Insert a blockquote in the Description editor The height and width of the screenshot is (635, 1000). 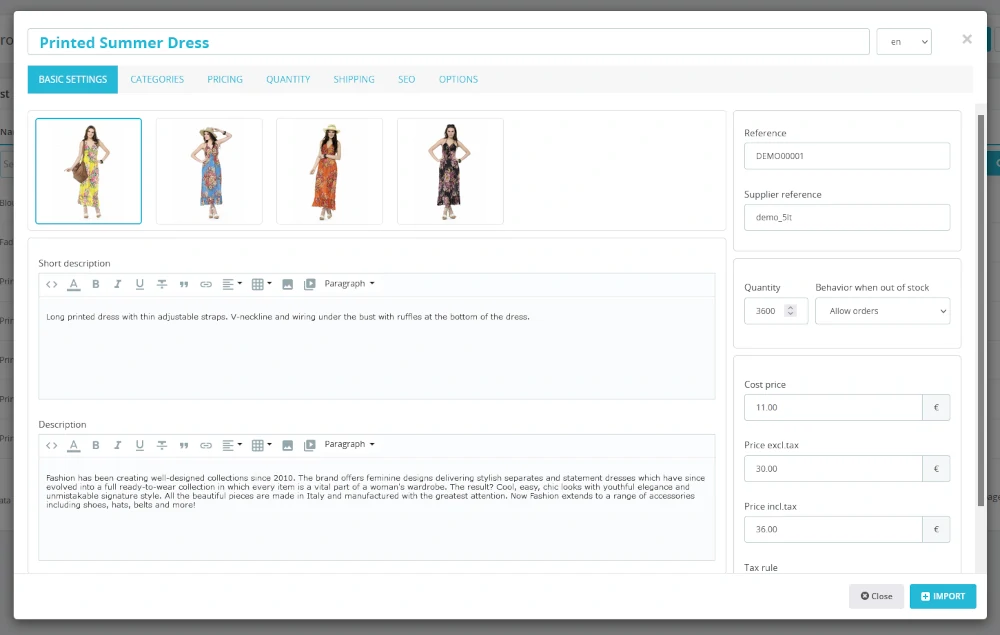[184, 444]
